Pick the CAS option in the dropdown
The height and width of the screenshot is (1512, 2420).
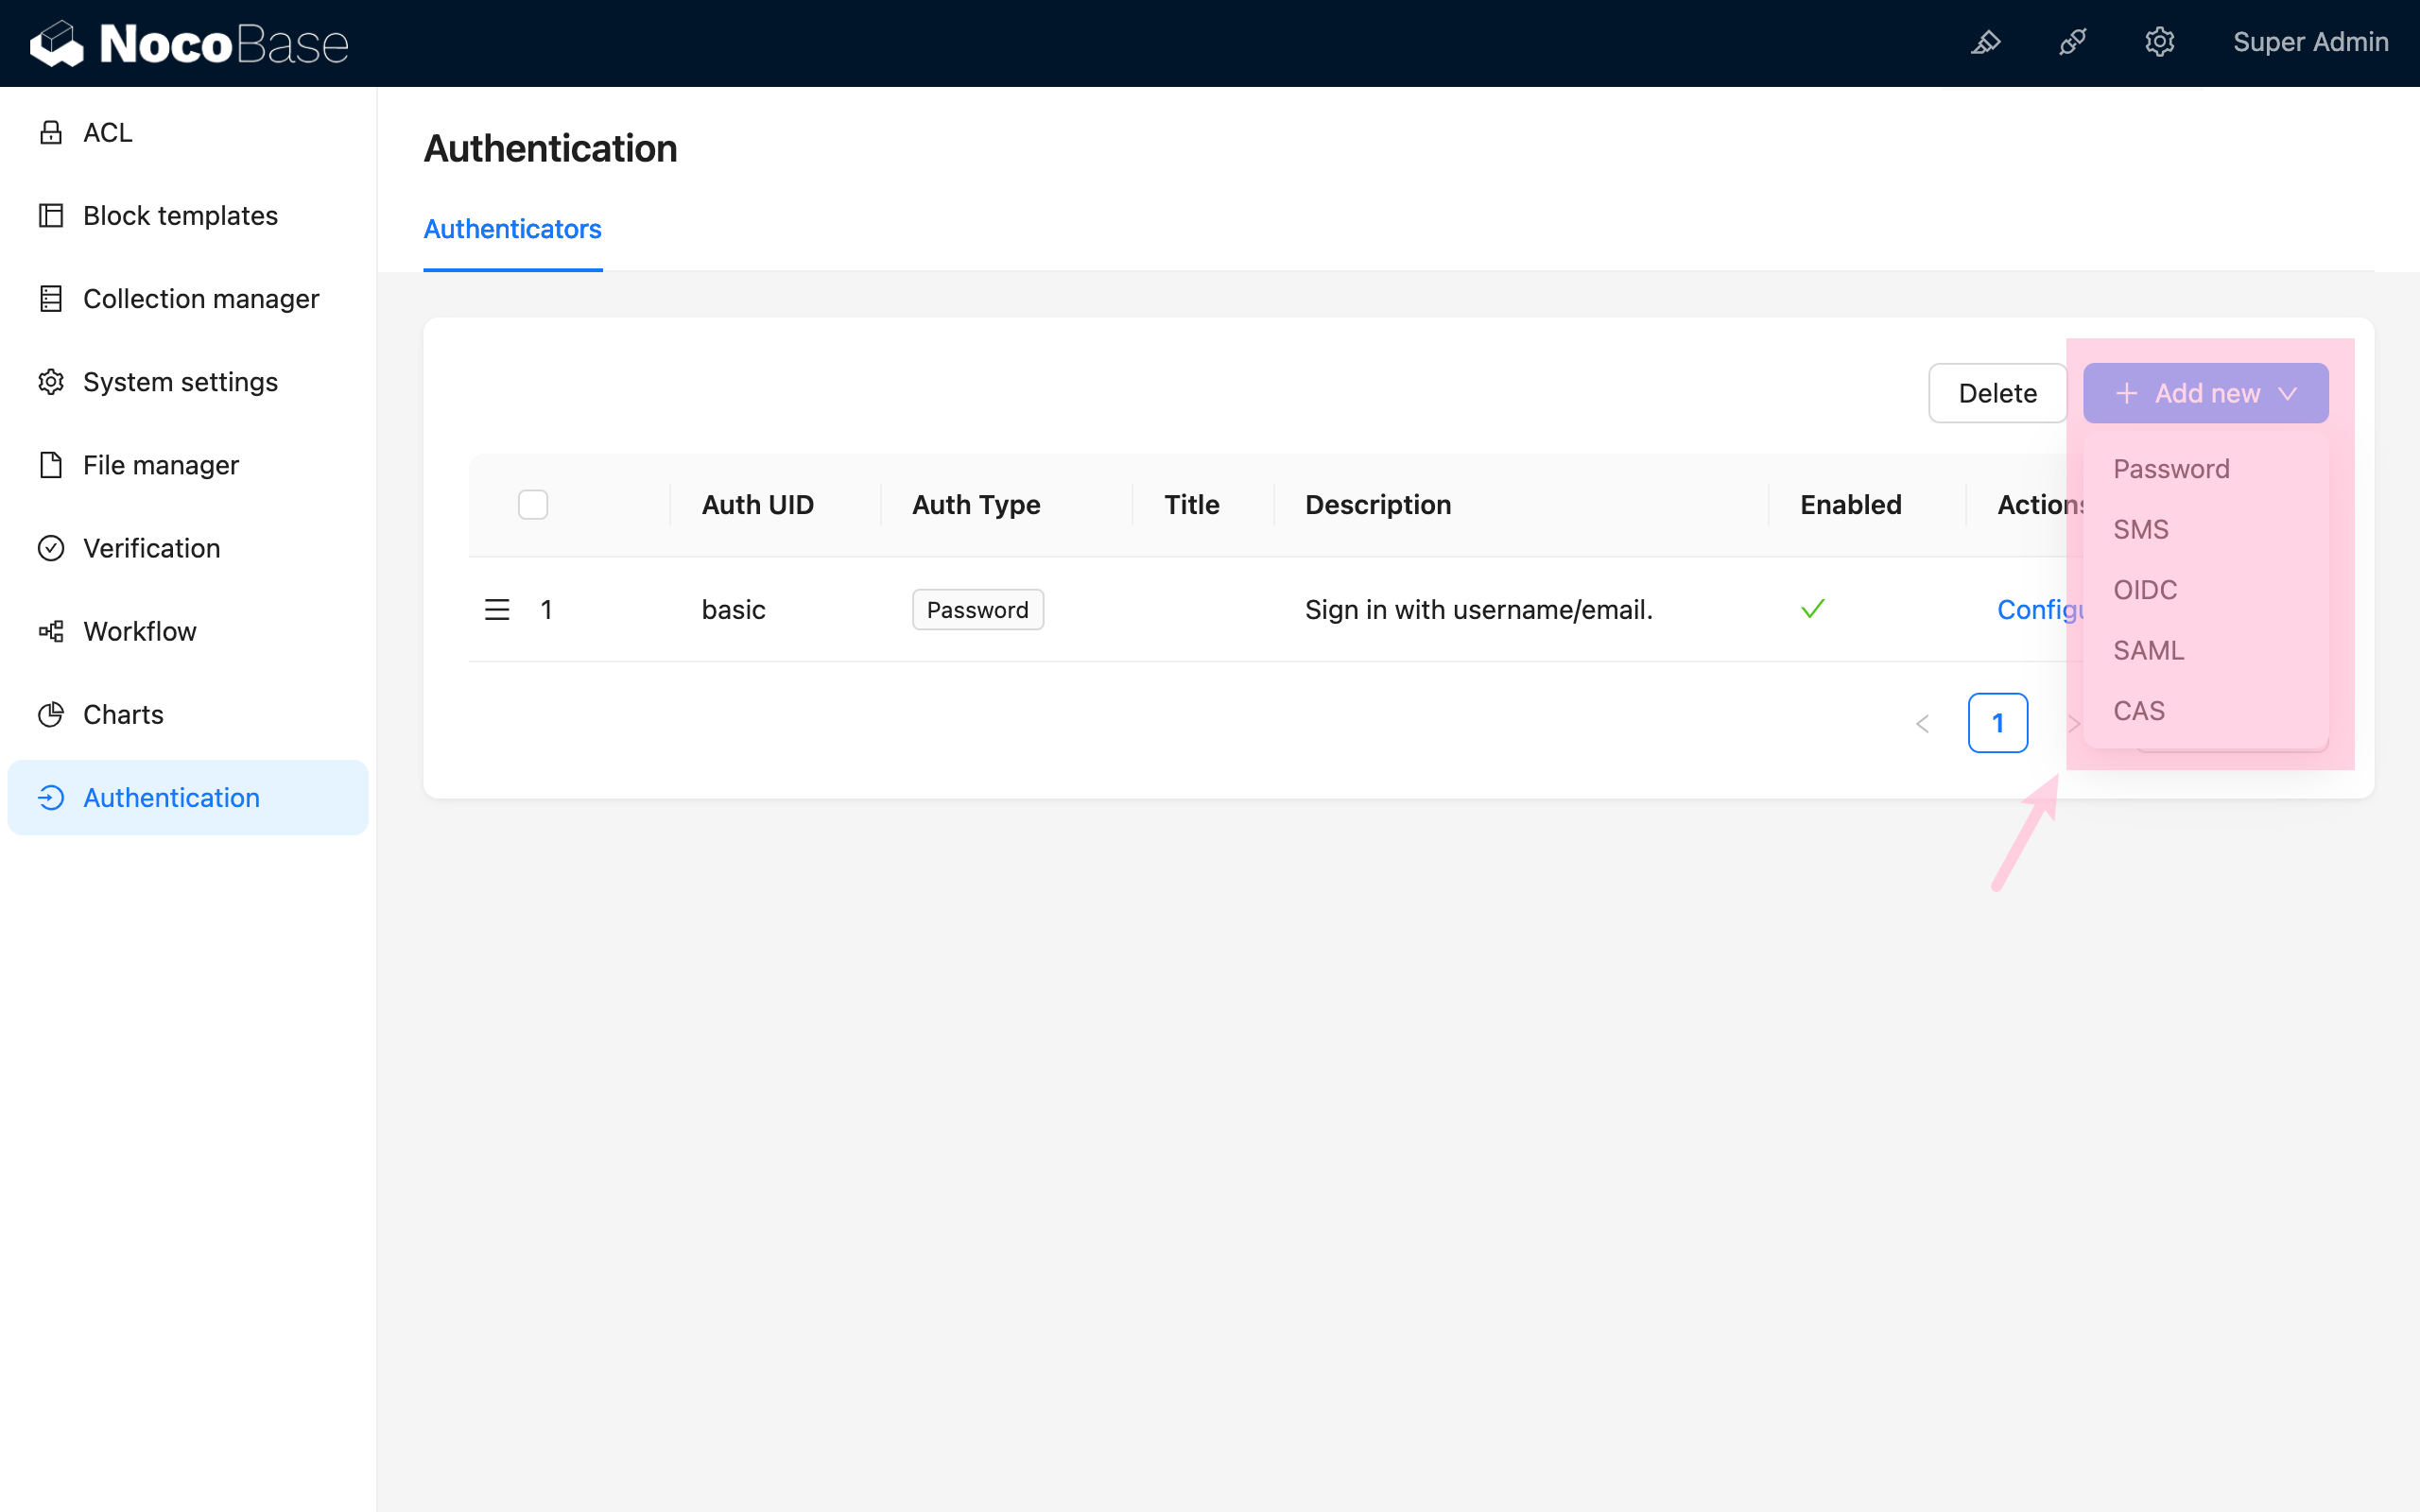click(2139, 711)
